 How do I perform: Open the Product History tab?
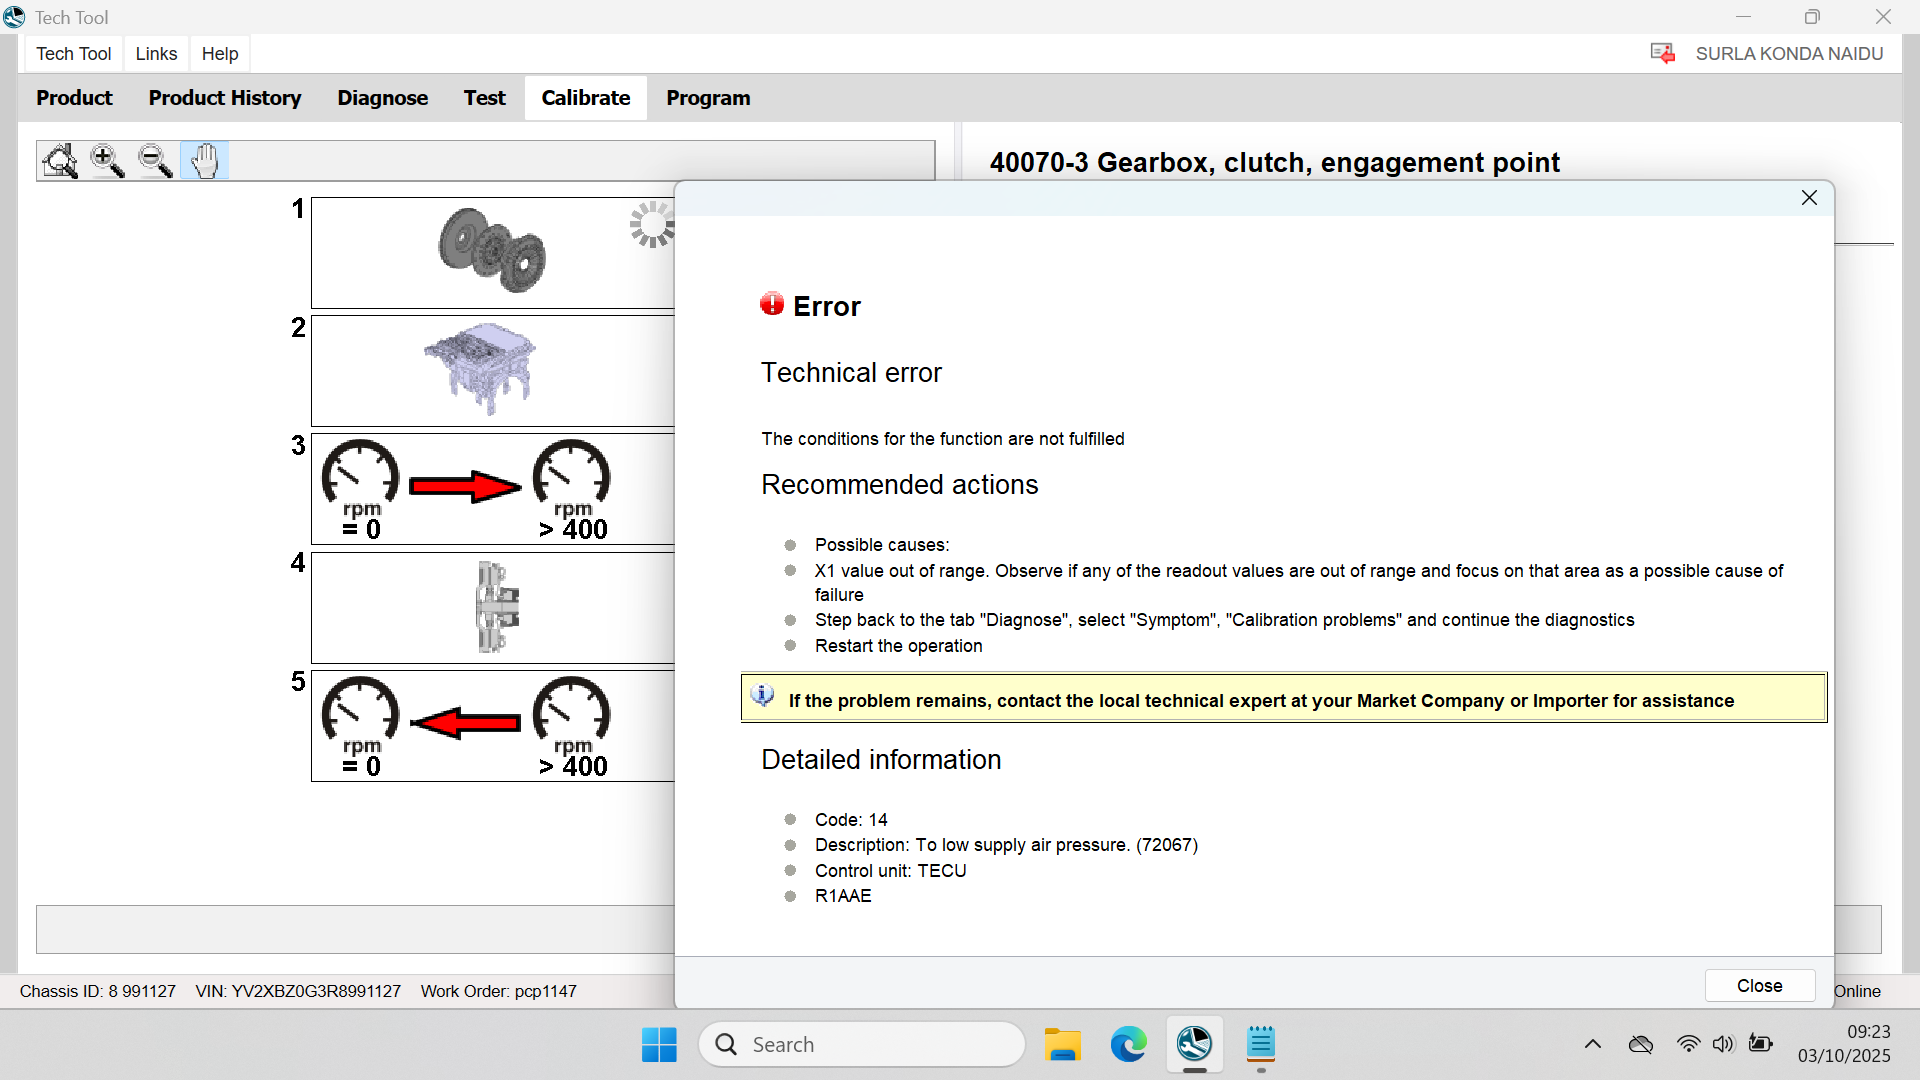(225, 98)
